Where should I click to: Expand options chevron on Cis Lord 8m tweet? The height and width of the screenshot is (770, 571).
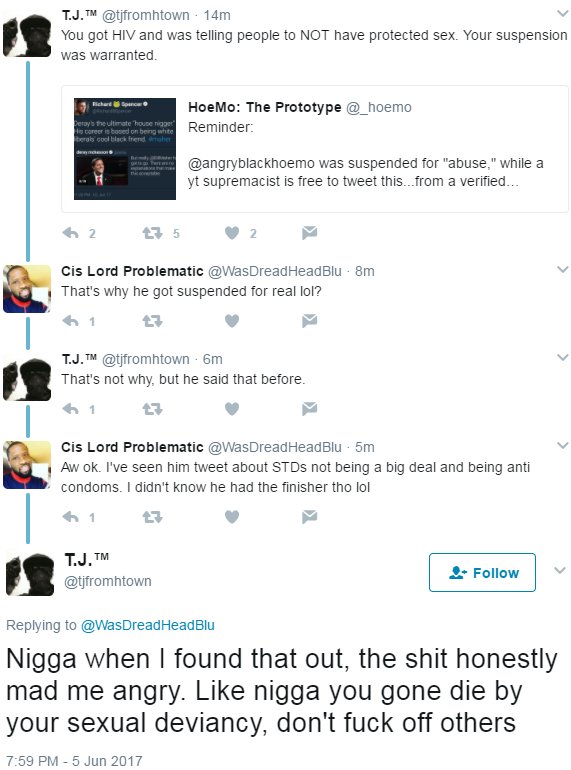(563, 269)
